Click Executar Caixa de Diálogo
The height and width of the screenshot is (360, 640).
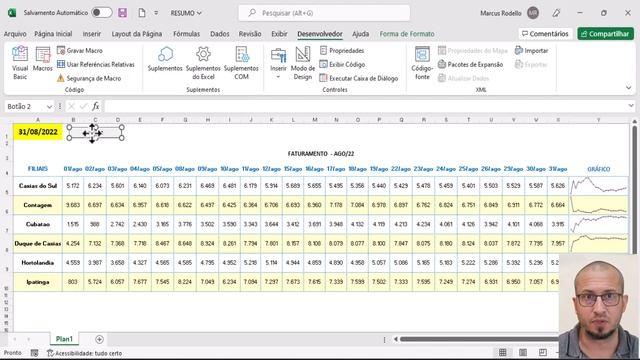pyautogui.click(x=359, y=78)
